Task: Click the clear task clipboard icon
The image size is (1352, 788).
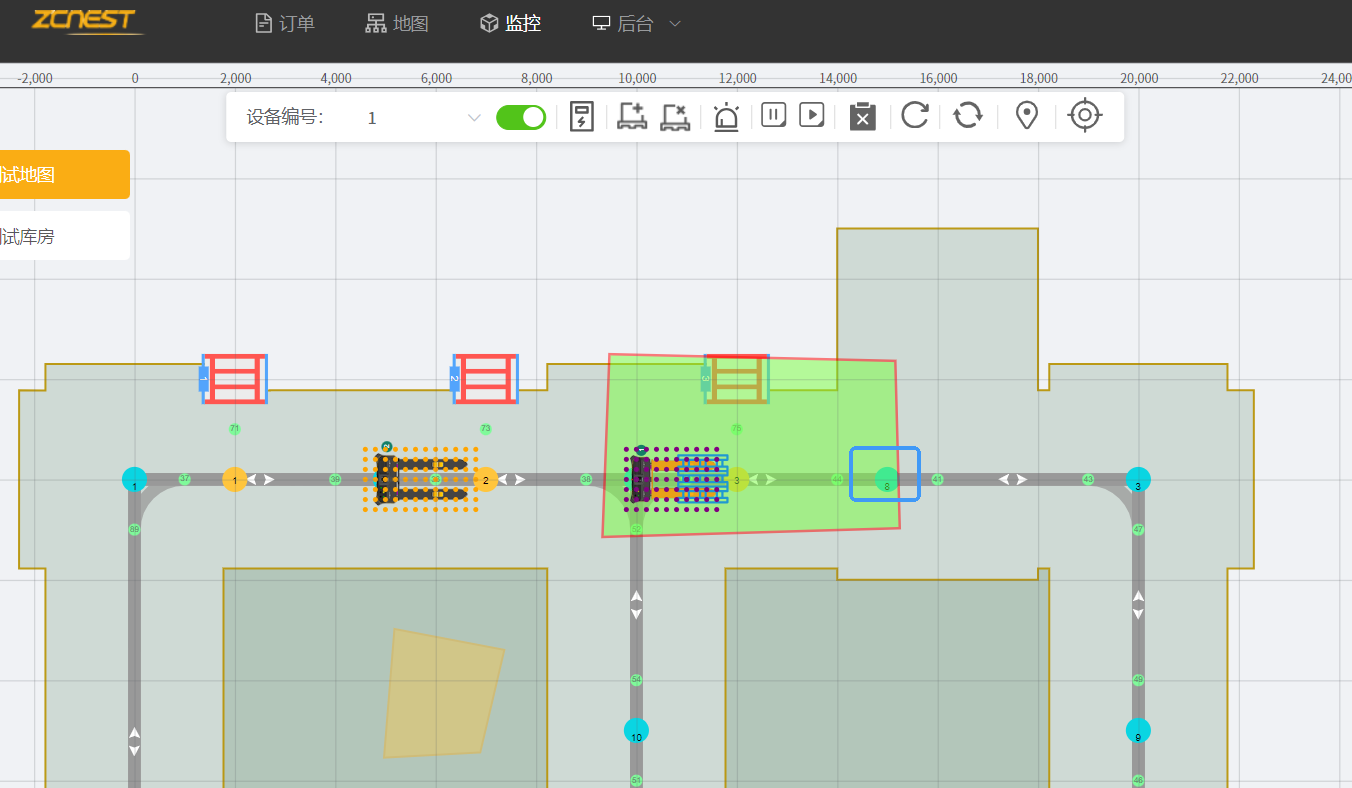Action: point(862,116)
